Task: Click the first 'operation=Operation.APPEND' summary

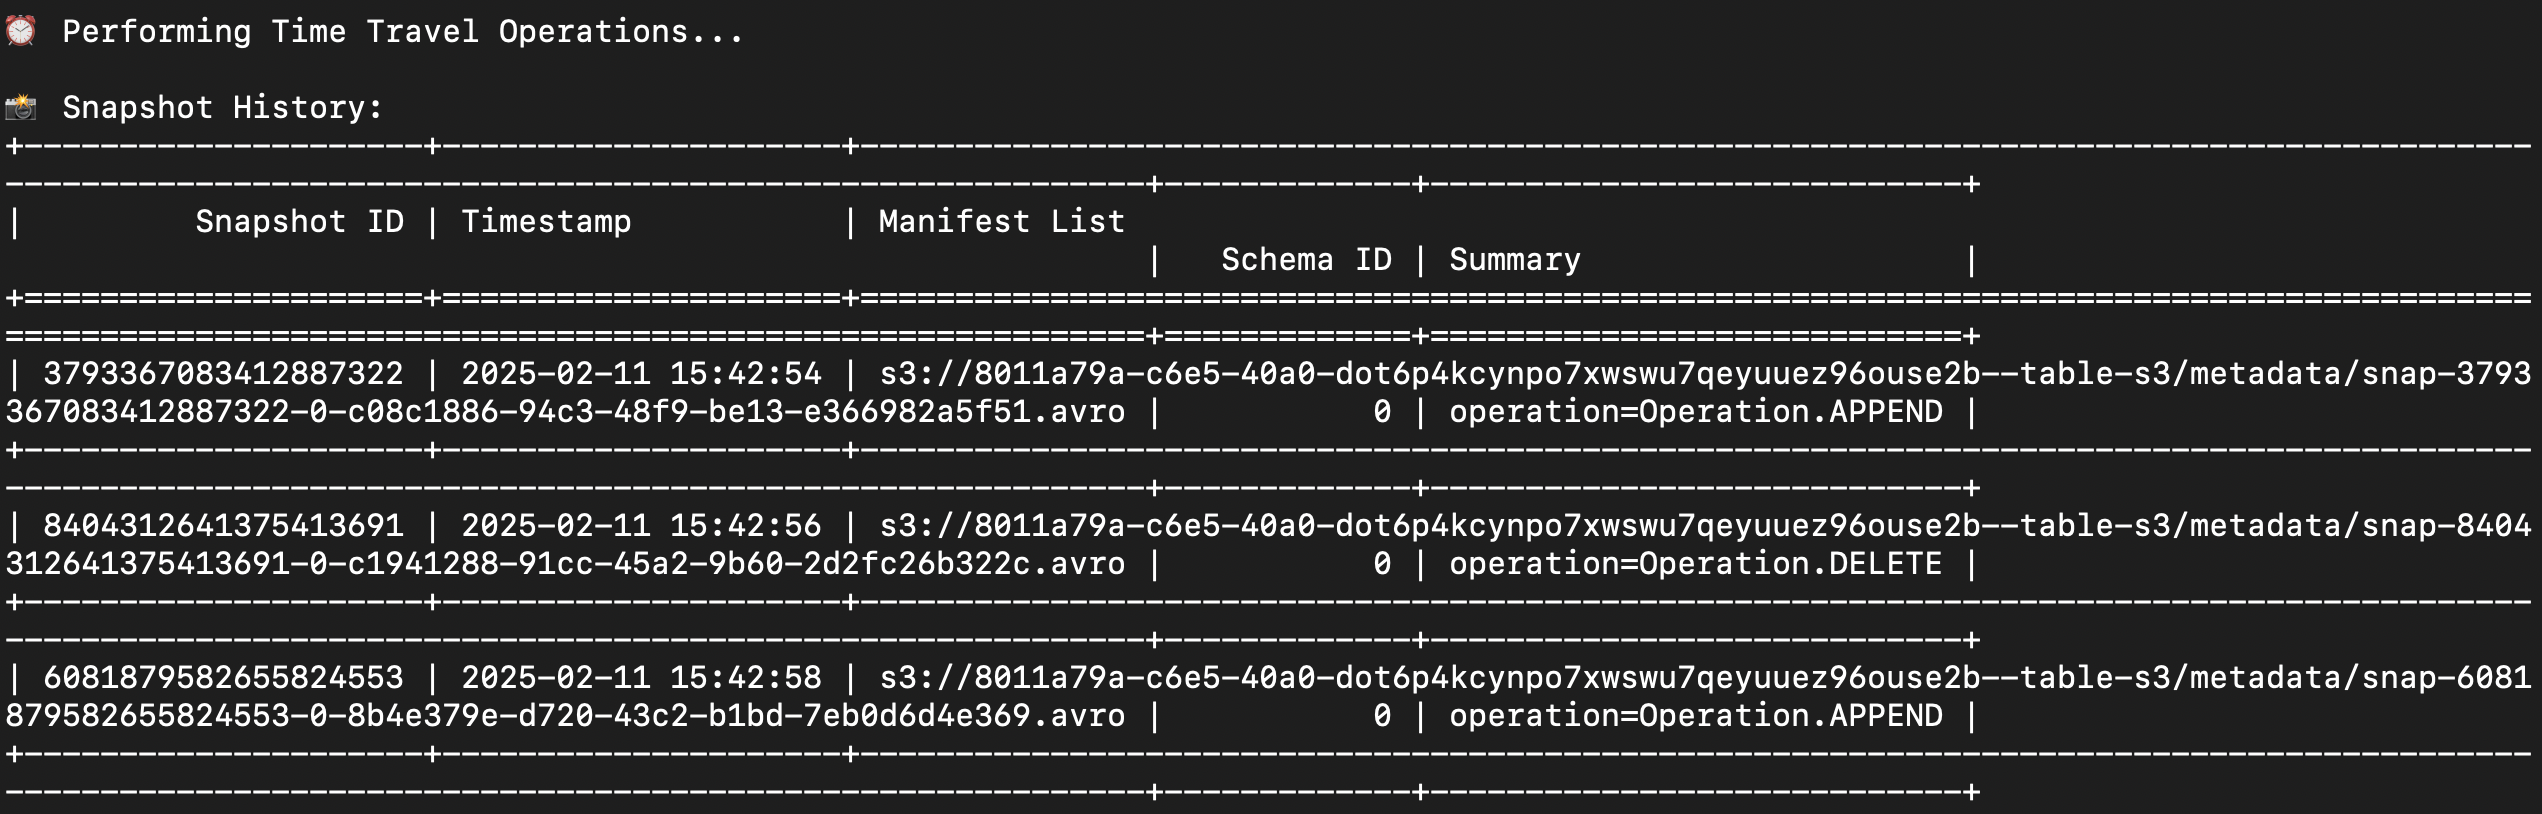Action: [x=1695, y=412]
